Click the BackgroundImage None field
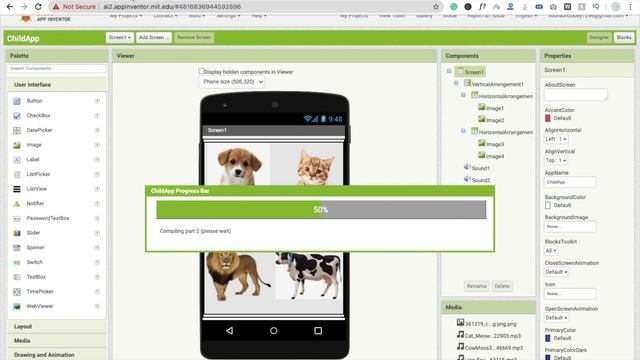Image resolution: width=640 pixels, height=360 pixels. point(570,227)
